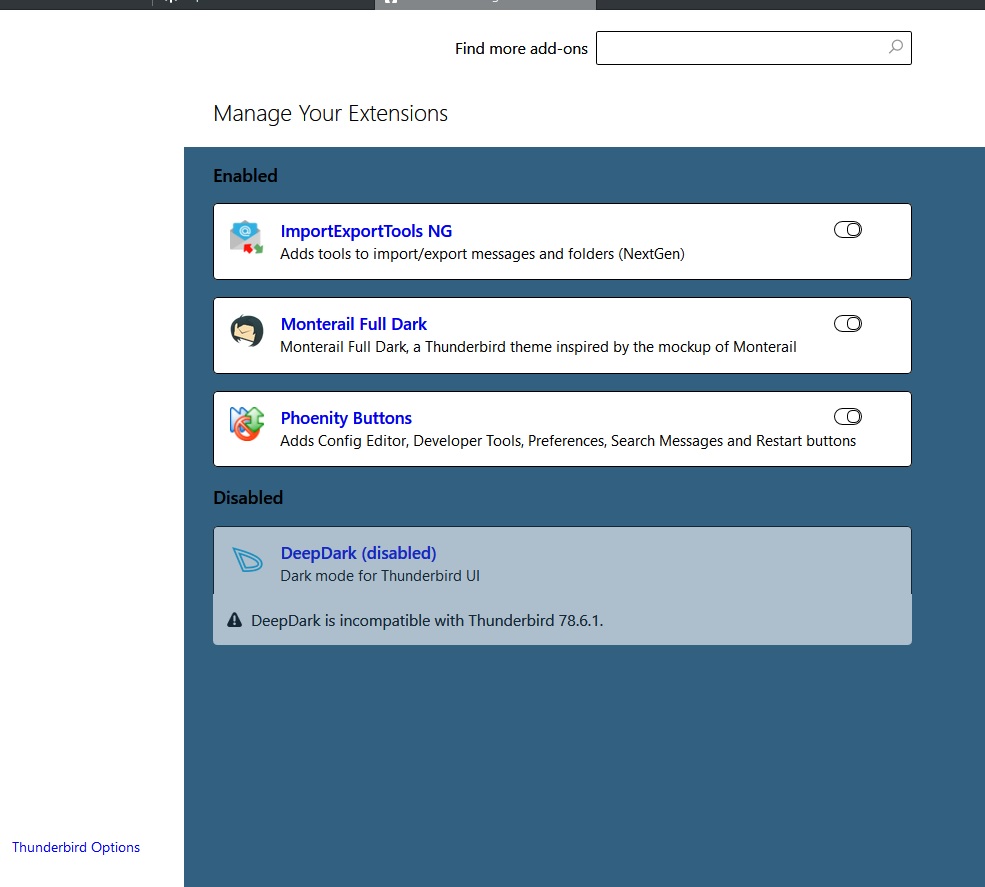Open Monterail Full Dark extension details

pyautogui.click(x=353, y=324)
